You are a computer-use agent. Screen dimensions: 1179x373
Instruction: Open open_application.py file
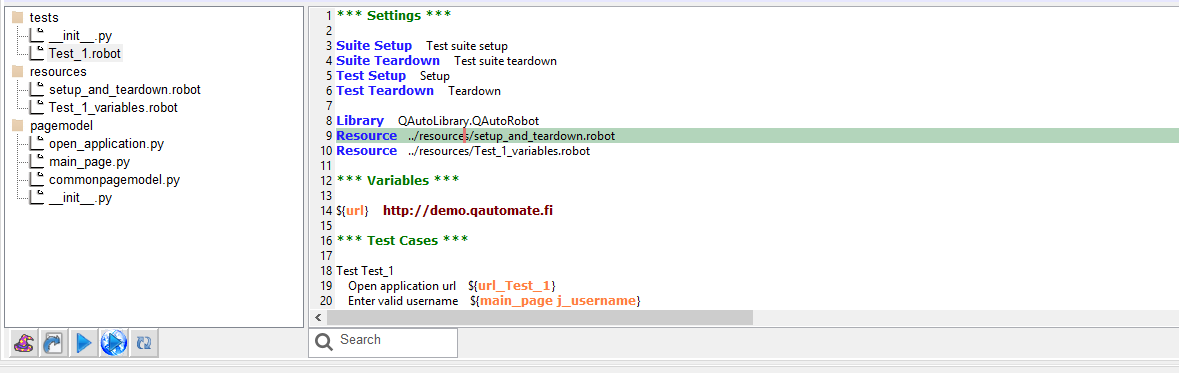click(106, 144)
